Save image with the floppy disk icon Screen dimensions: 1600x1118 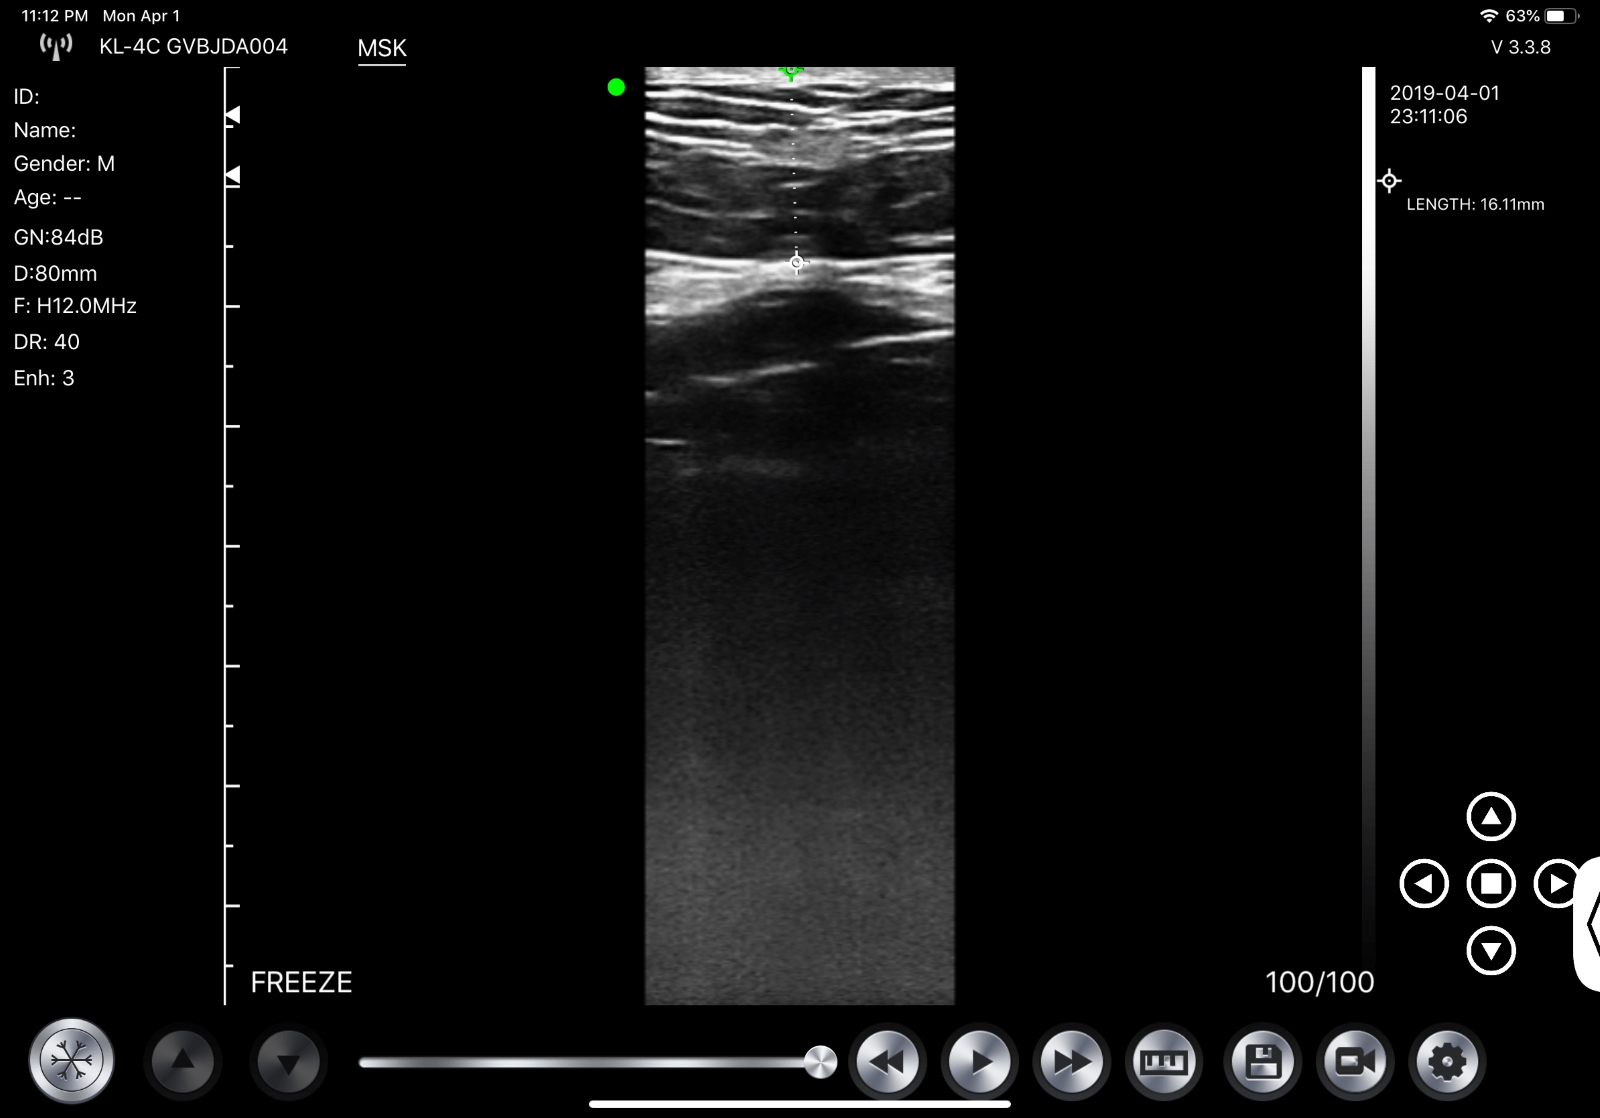pyautogui.click(x=1263, y=1062)
